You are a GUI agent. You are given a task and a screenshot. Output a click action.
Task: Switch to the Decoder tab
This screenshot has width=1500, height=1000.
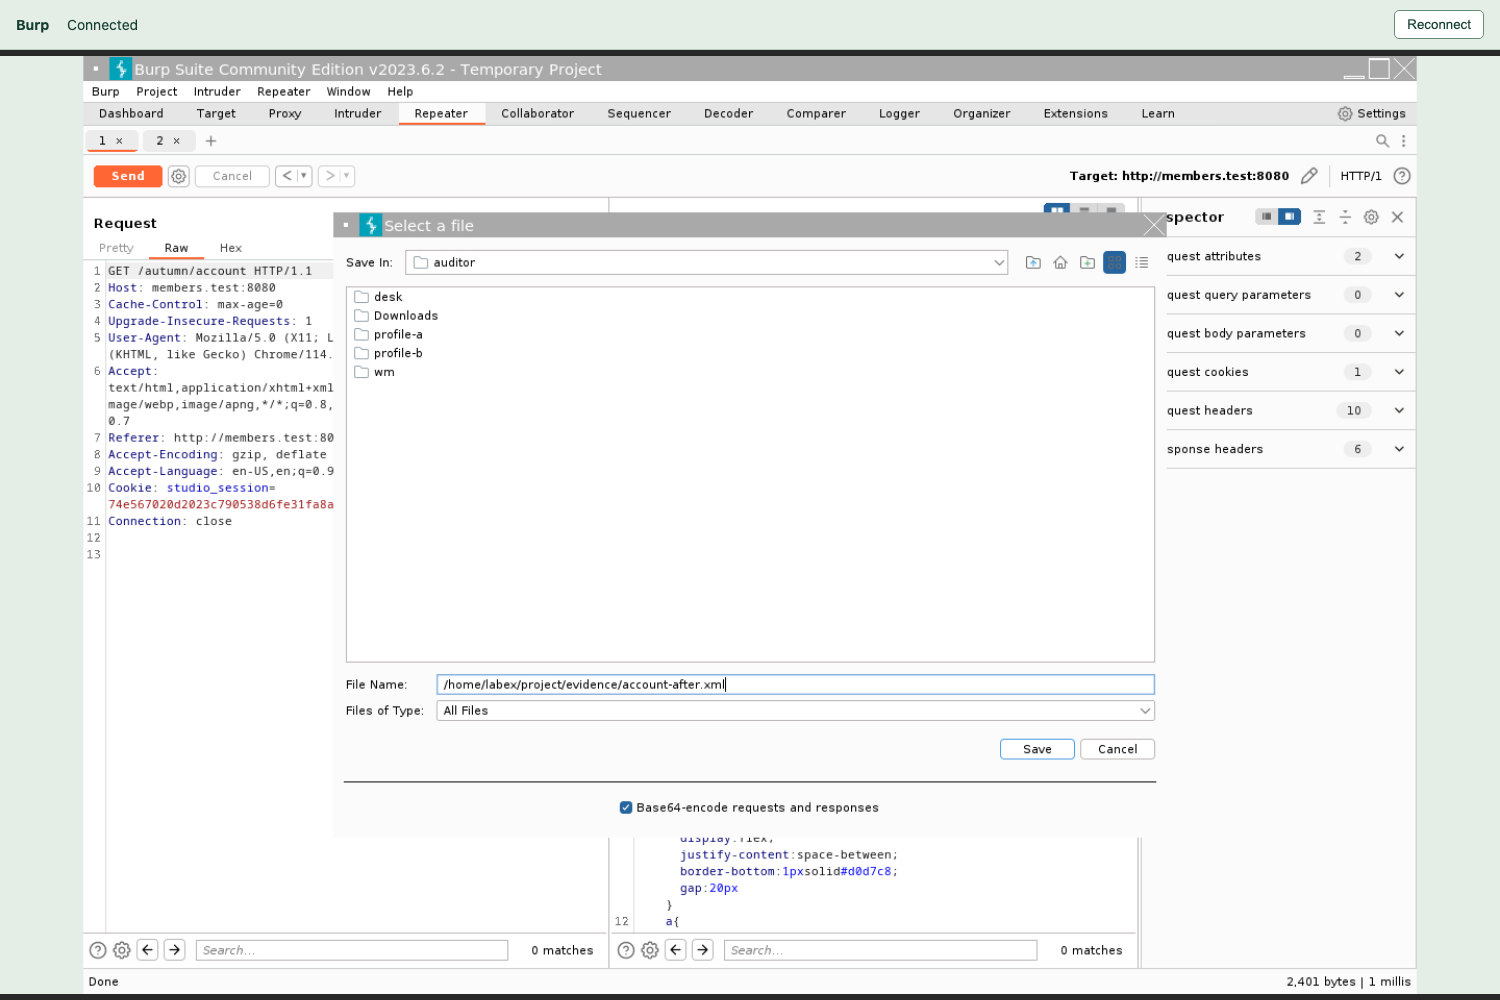(x=728, y=114)
